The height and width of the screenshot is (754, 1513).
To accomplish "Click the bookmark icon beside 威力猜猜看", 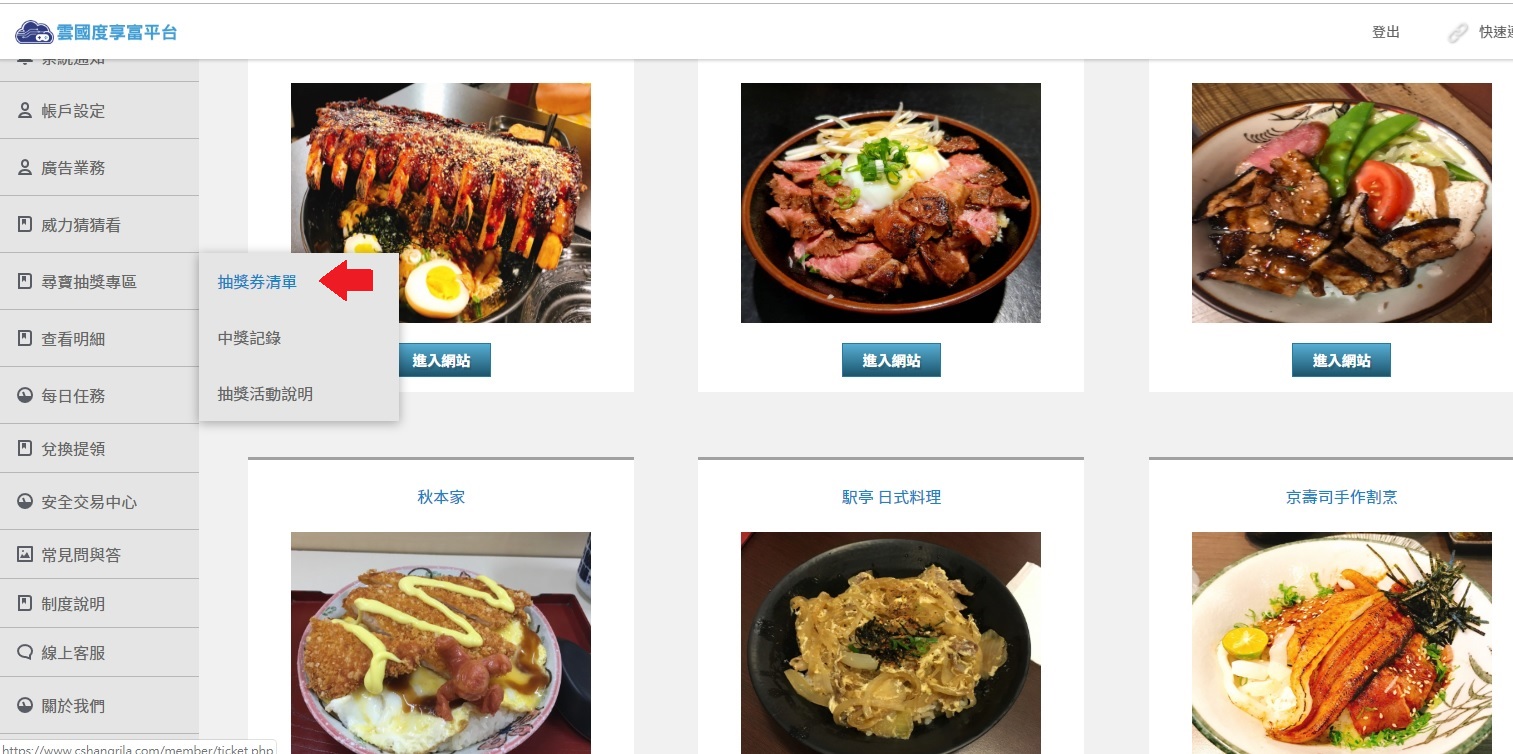I will coord(25,225).
